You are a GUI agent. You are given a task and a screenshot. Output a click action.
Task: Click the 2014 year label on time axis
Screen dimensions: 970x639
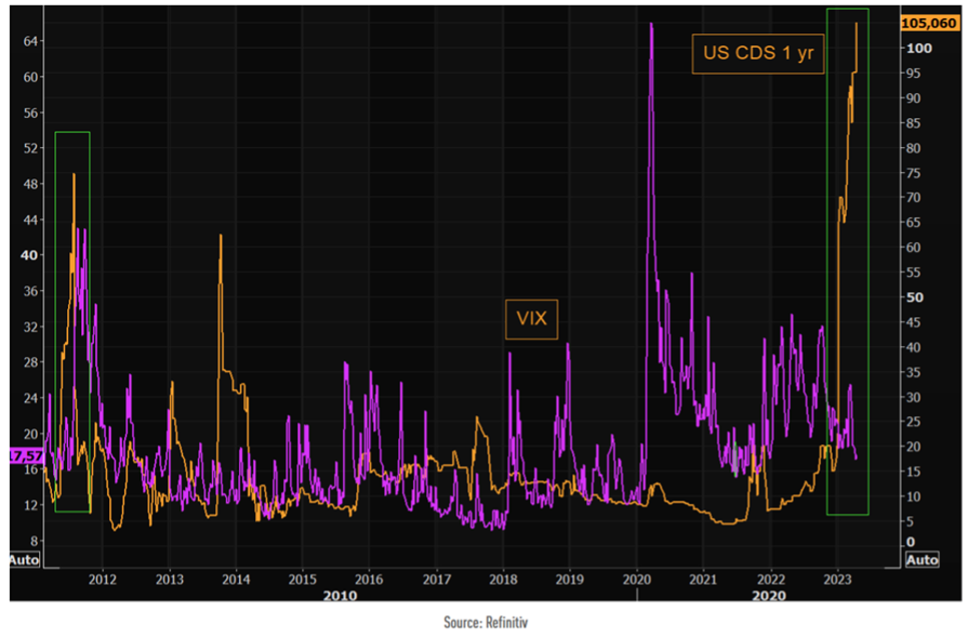coord(236,578)
